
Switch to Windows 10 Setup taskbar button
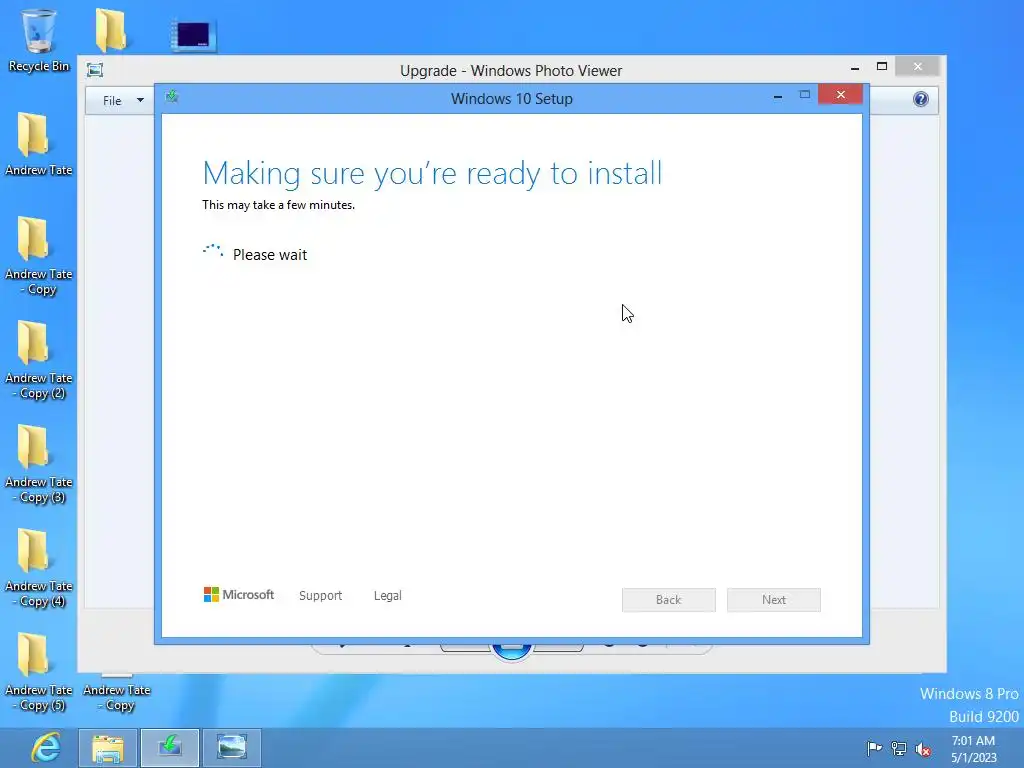point(170,748)
